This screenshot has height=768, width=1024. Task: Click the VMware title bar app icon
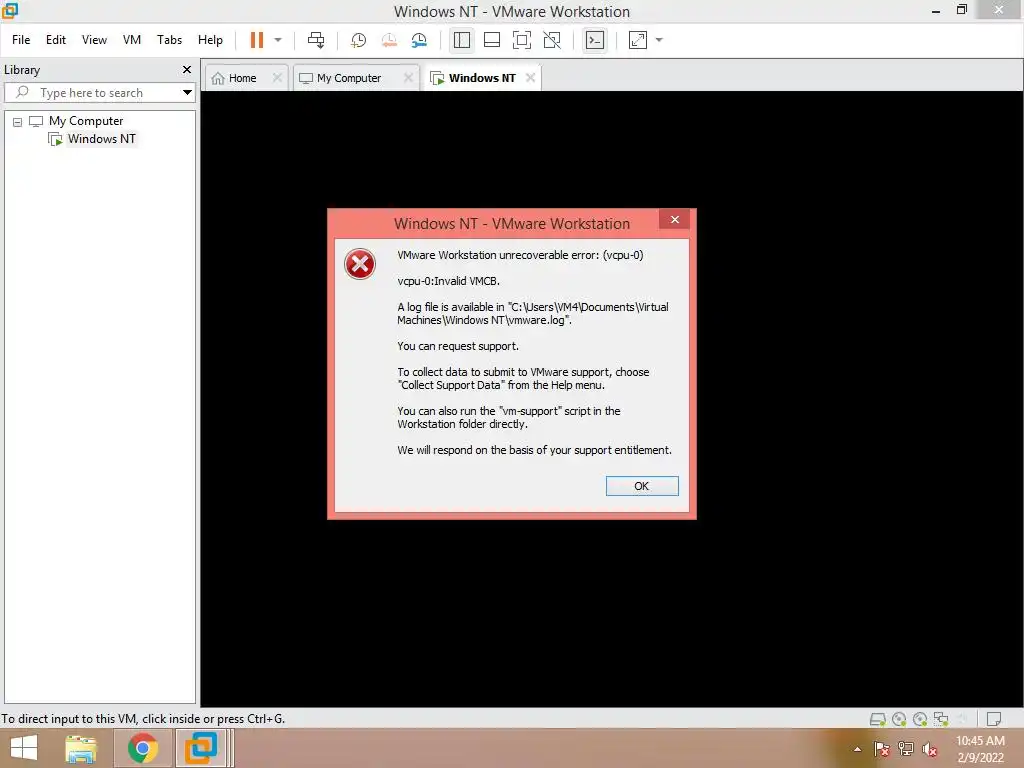(x=9, y=10)
